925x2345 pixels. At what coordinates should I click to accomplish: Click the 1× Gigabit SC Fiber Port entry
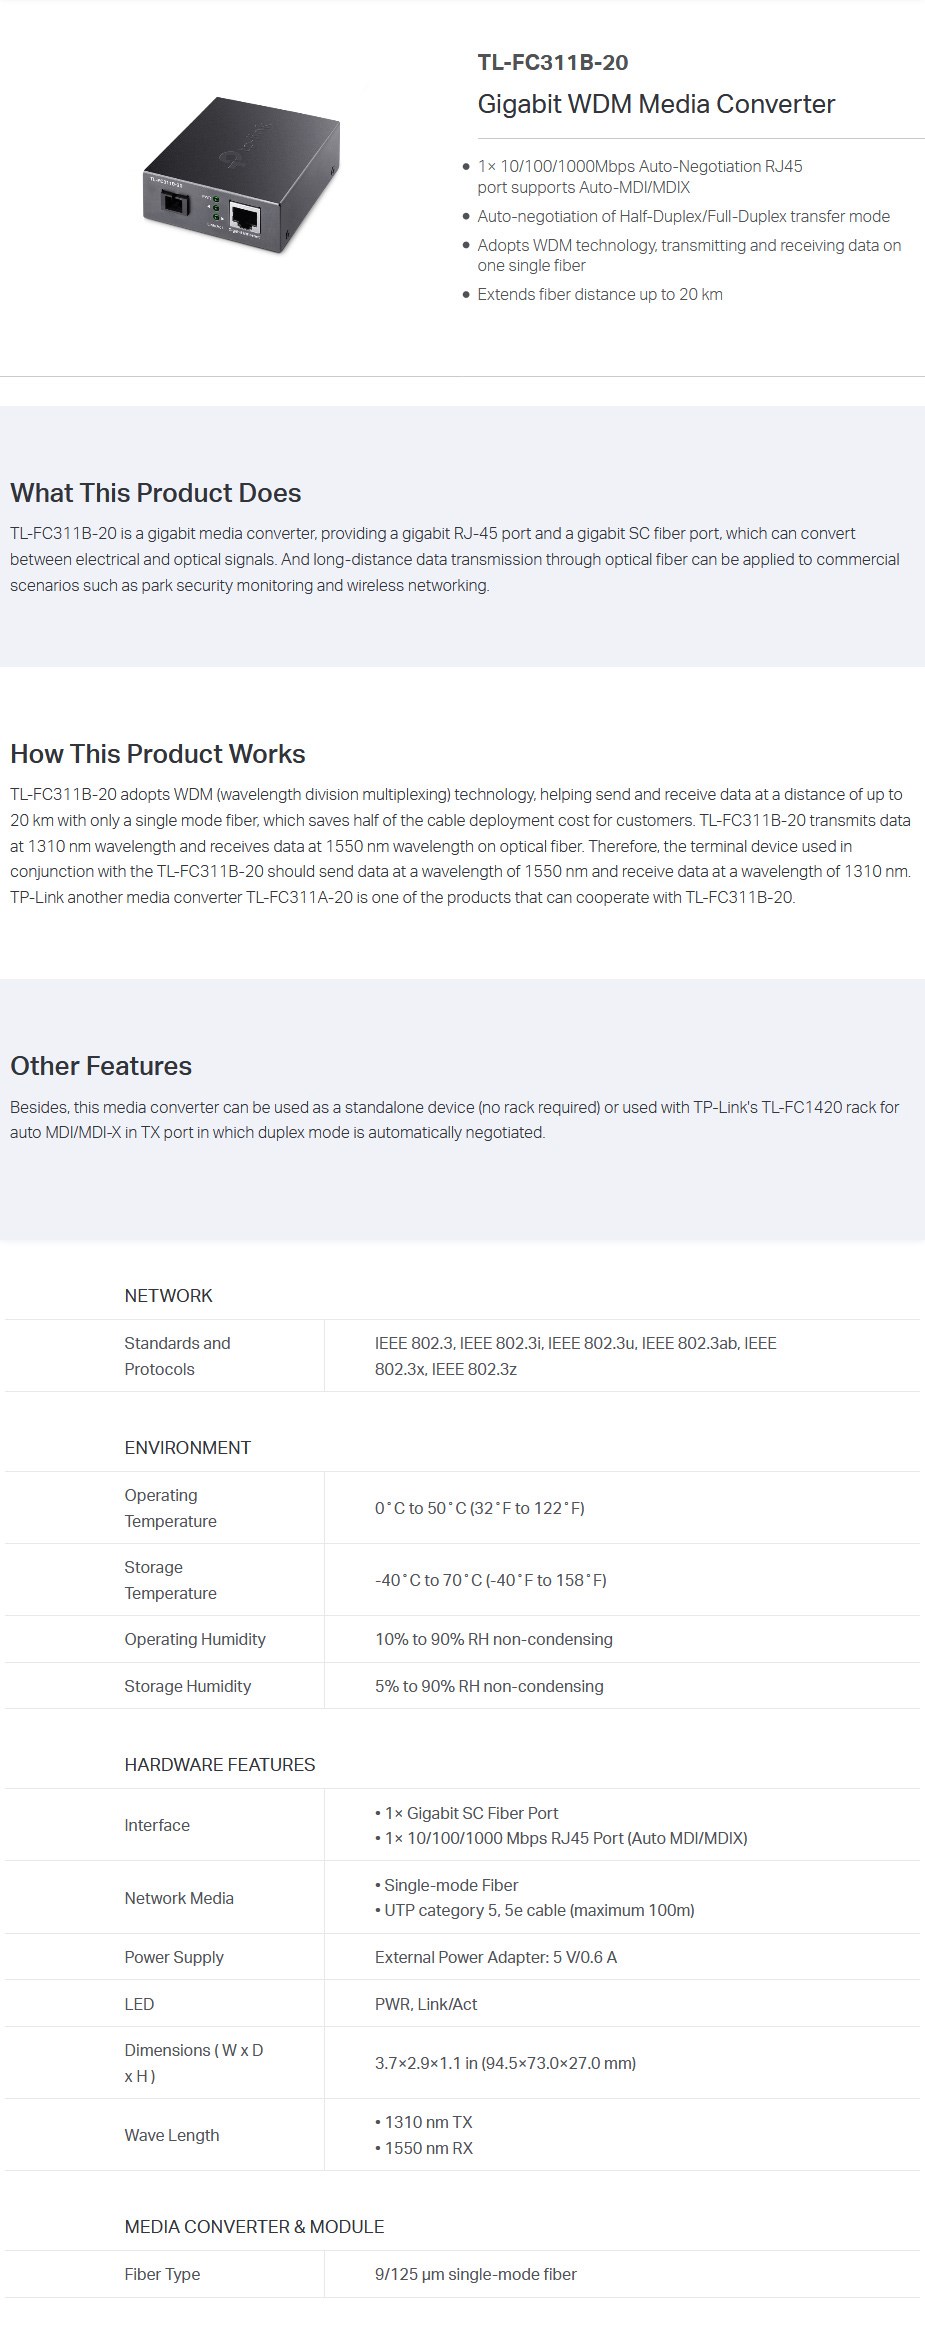coord(466,1813)
